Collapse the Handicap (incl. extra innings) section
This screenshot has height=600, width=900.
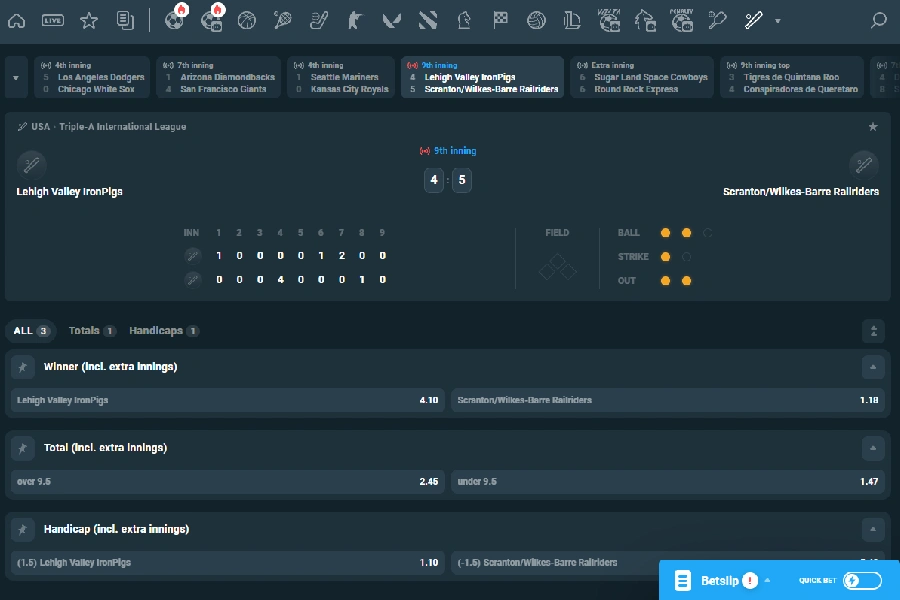tap(872, 528)
